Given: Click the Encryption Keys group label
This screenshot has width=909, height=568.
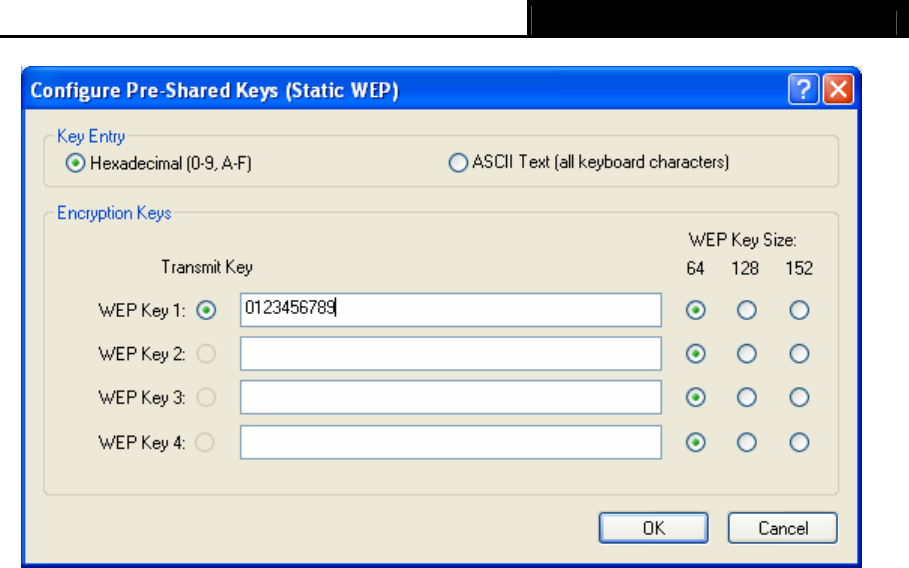Looking at the screenshot, I should (x=114, y=213).
